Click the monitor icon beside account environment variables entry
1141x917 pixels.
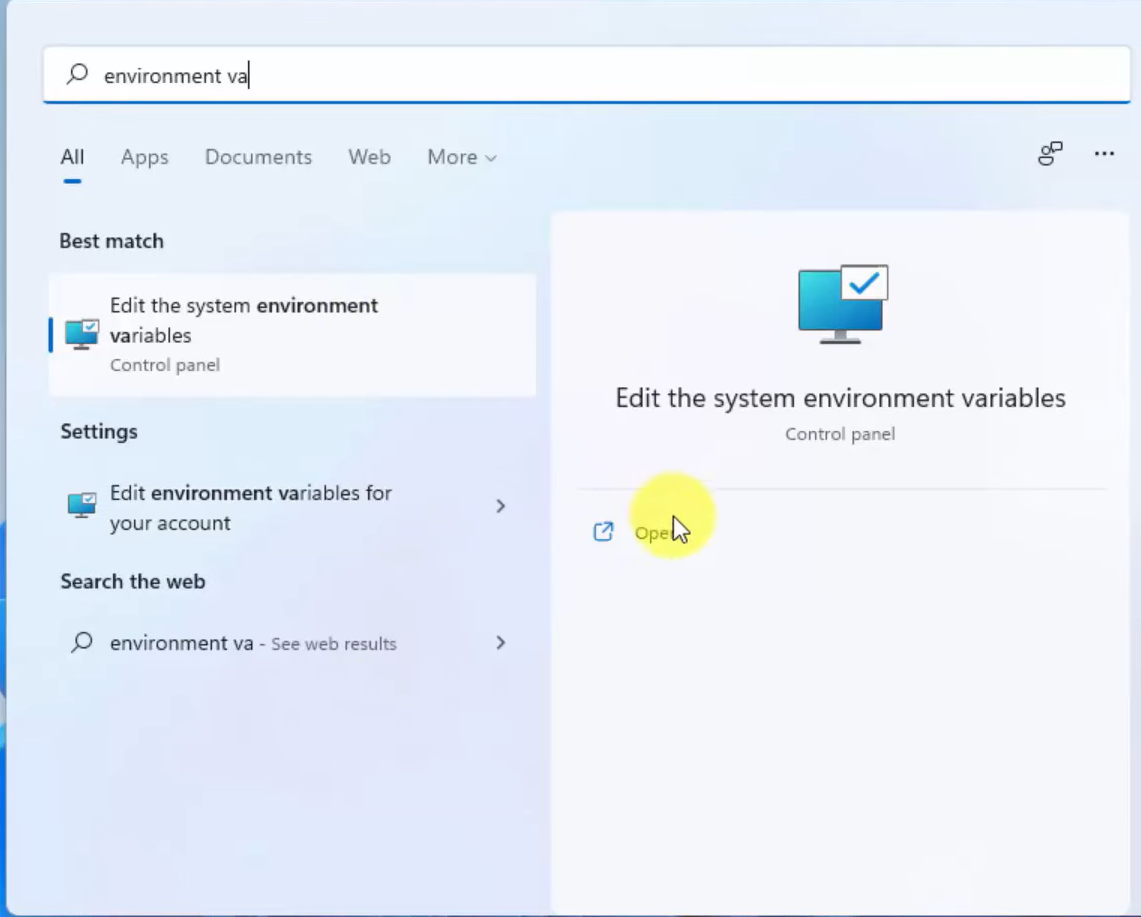pyautogui.click(x=80, y=506)
